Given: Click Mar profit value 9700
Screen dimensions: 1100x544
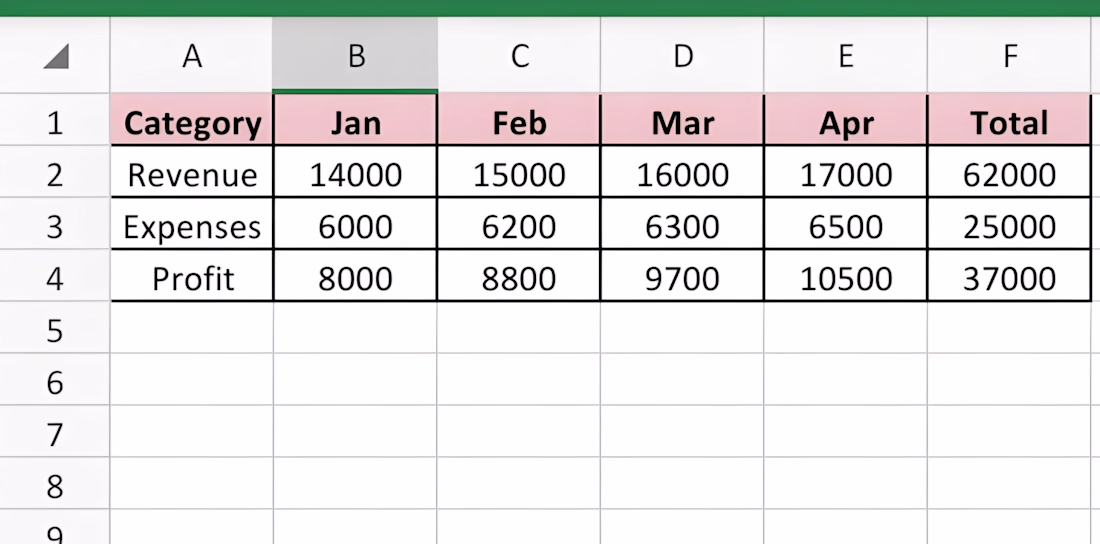Looking at the screenshot, I should [x=682, y=279].
